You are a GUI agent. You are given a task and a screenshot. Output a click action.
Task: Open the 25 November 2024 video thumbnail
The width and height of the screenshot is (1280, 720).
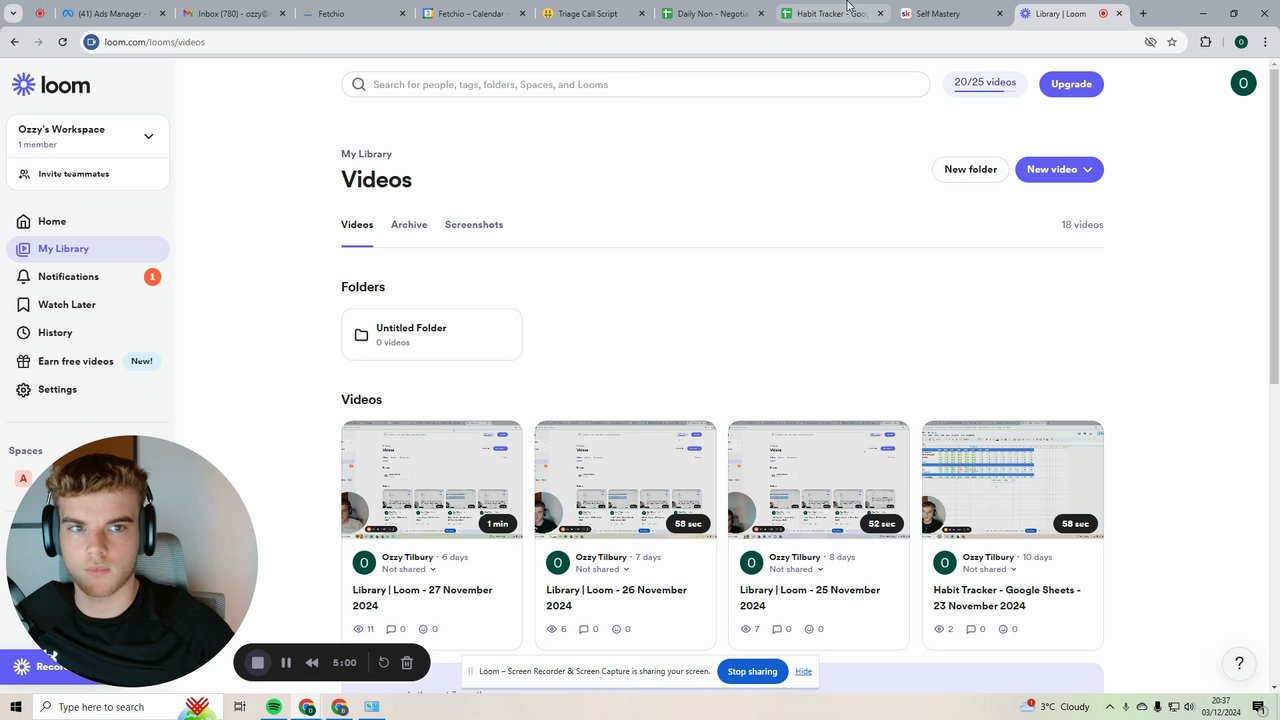819,480
